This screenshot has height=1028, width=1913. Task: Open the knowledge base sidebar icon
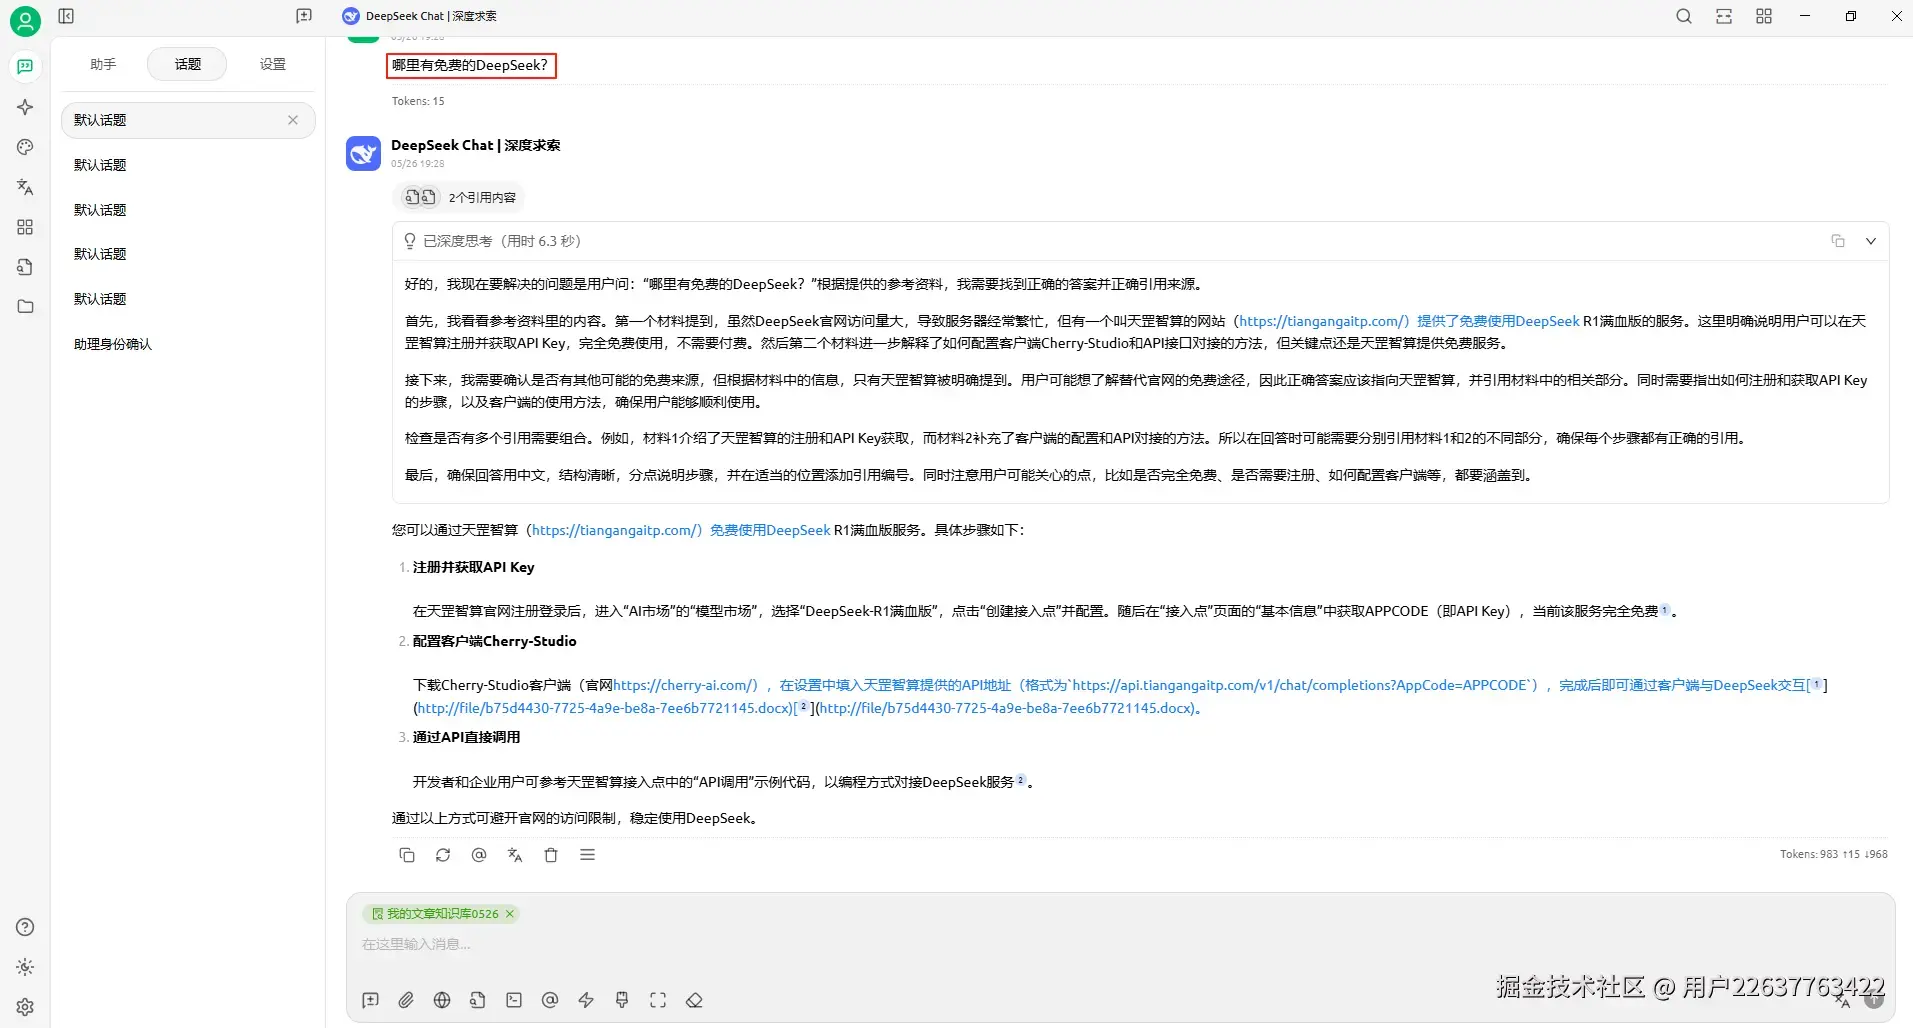pos(25,267)
